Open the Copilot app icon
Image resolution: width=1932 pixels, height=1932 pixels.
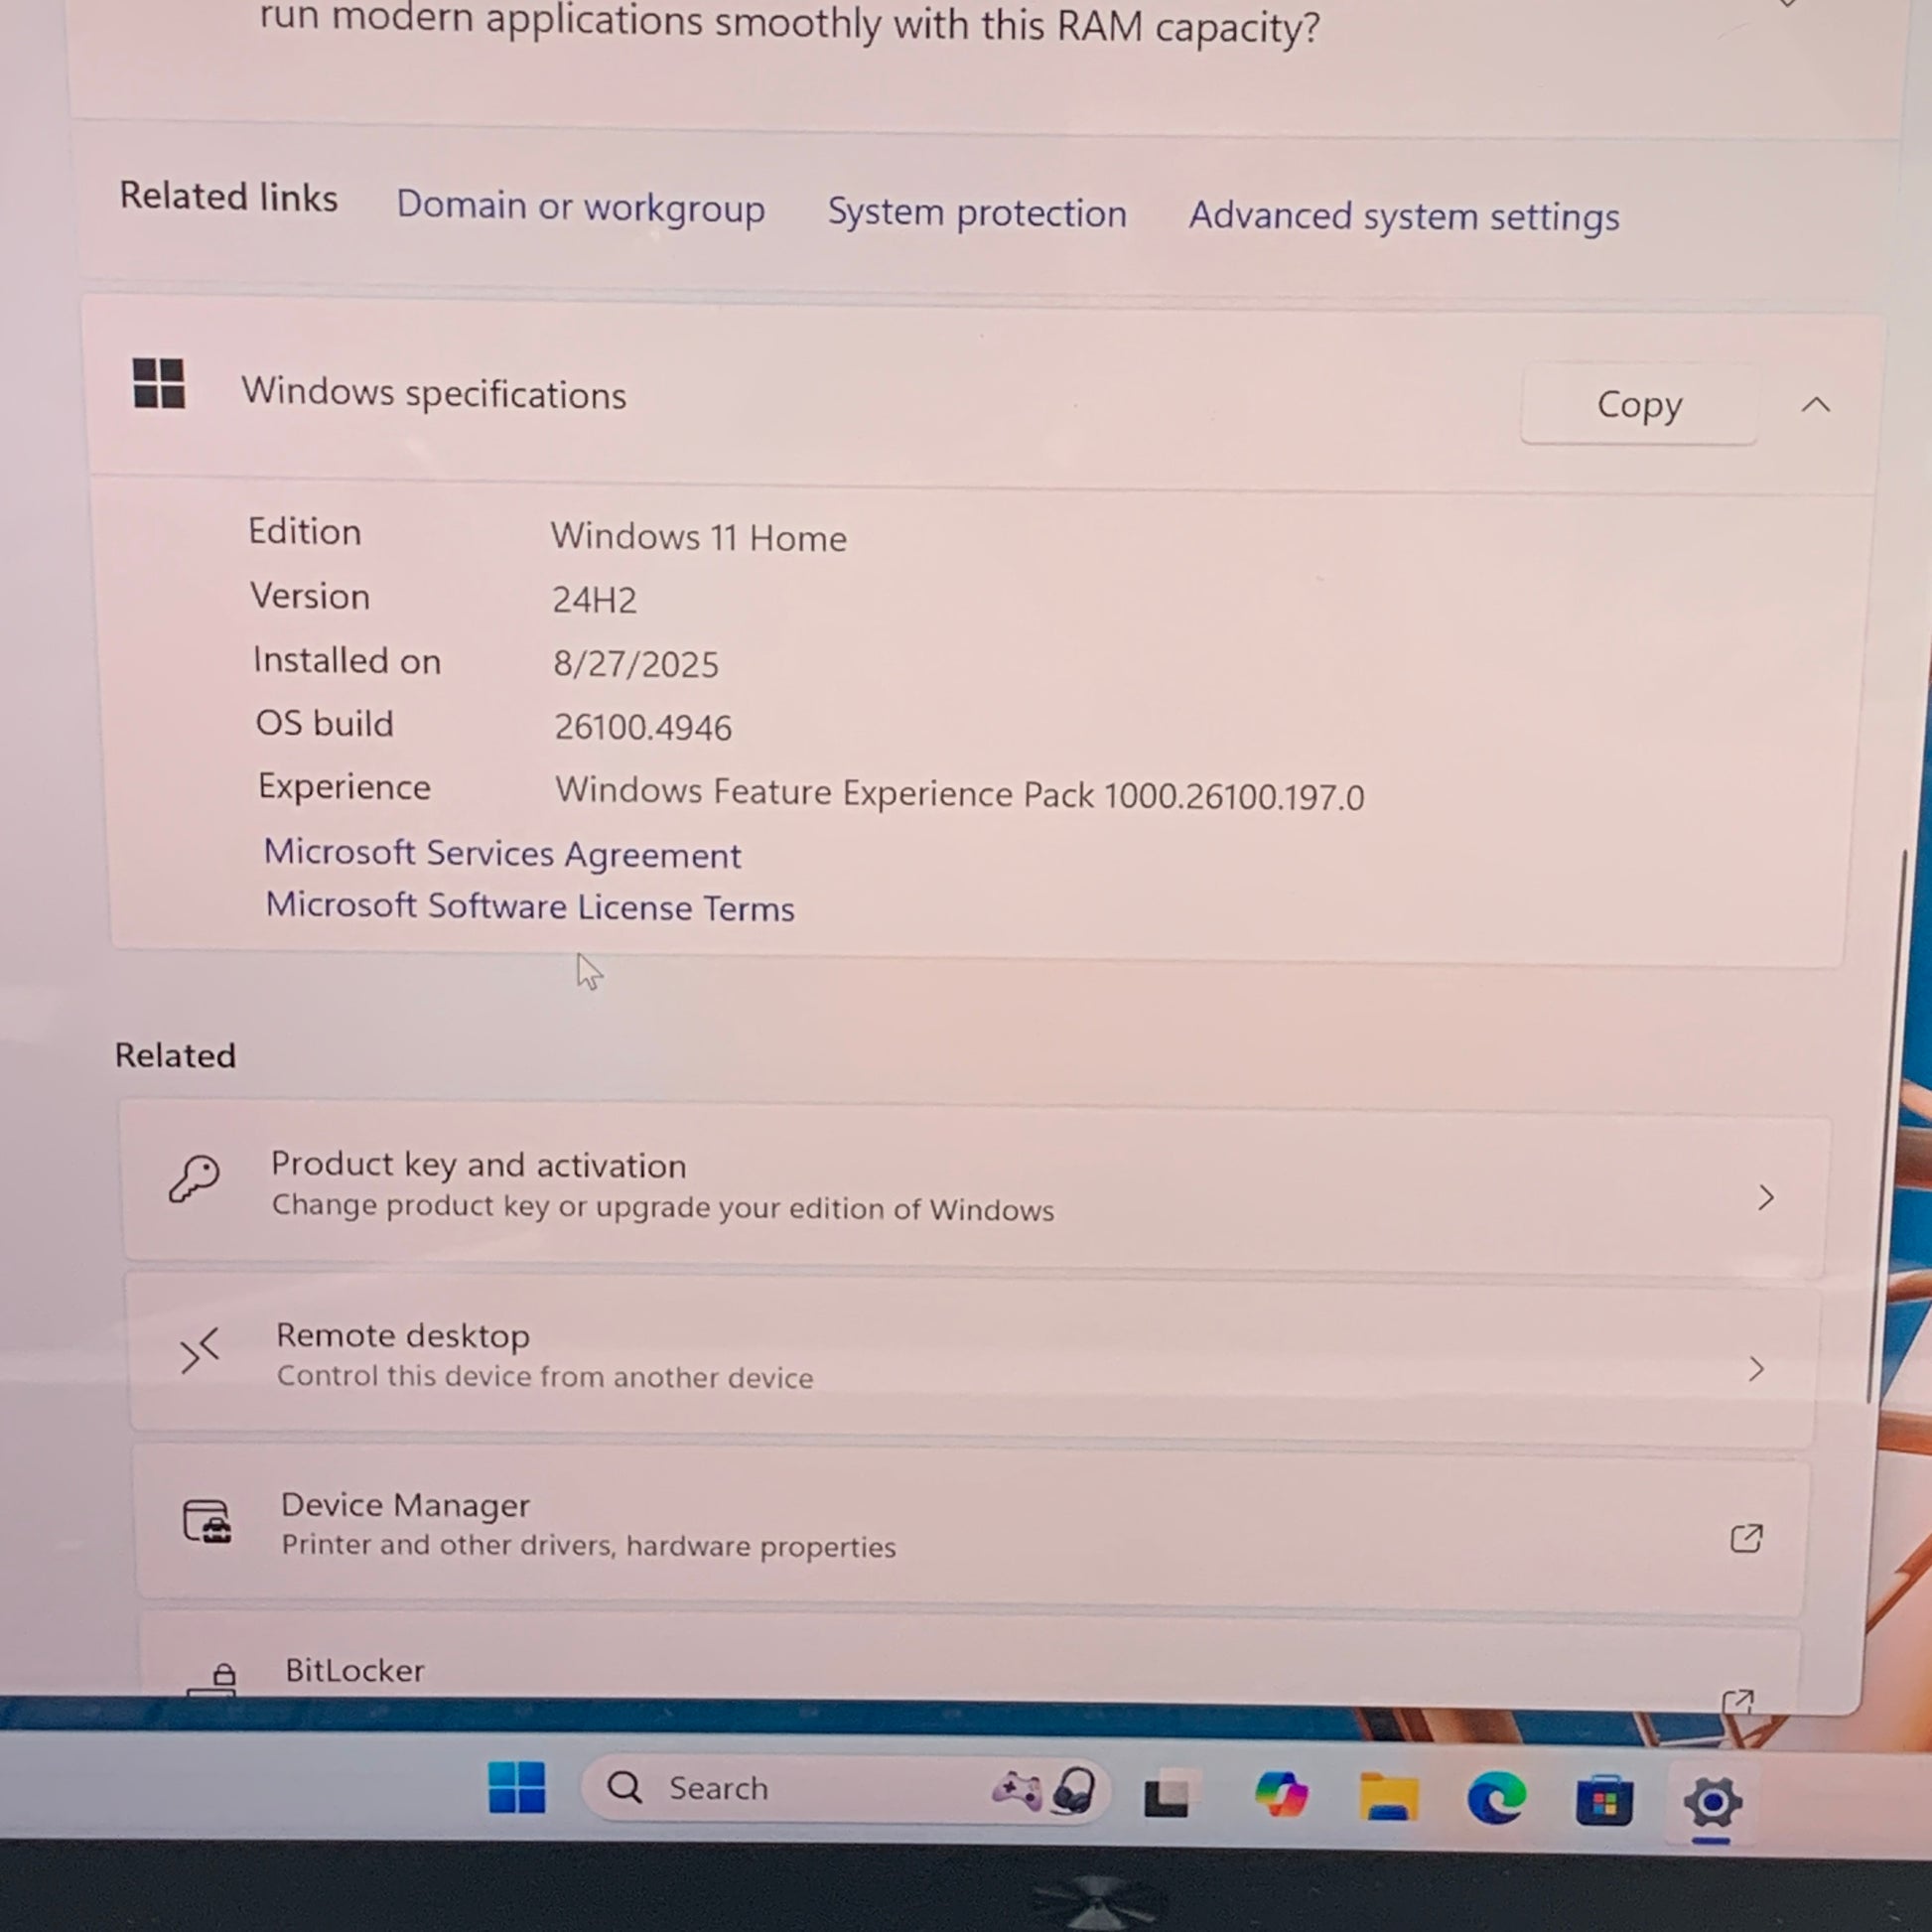click(1281, 1795)
